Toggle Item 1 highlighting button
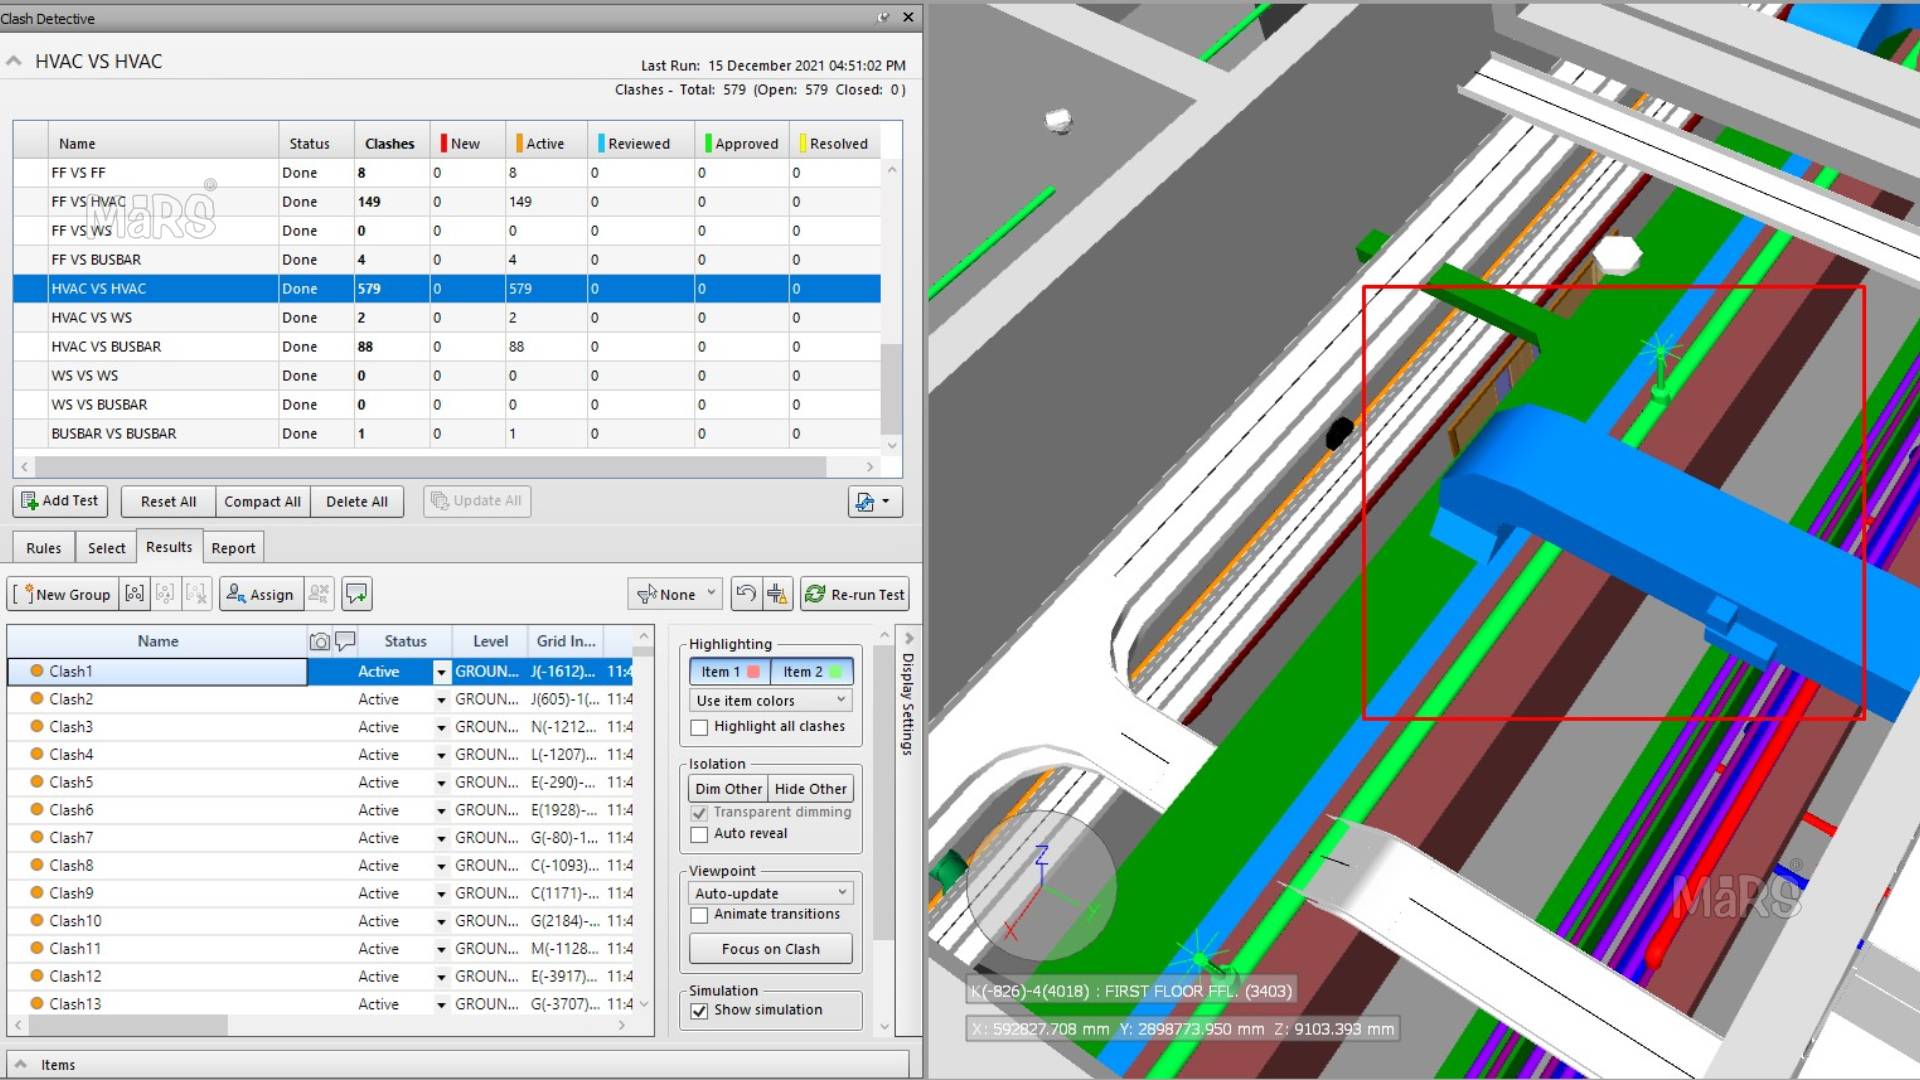 (x=730, y=672)
